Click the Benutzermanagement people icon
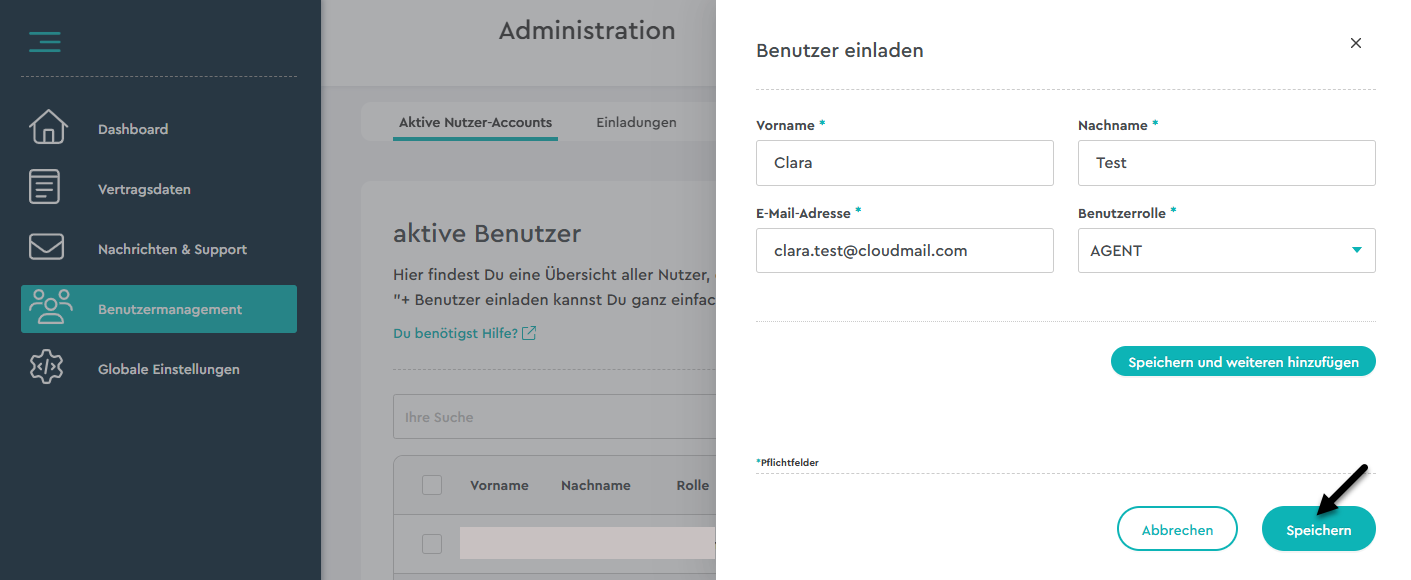Viewport: 1411px width, 580px height. coord(50,308)
